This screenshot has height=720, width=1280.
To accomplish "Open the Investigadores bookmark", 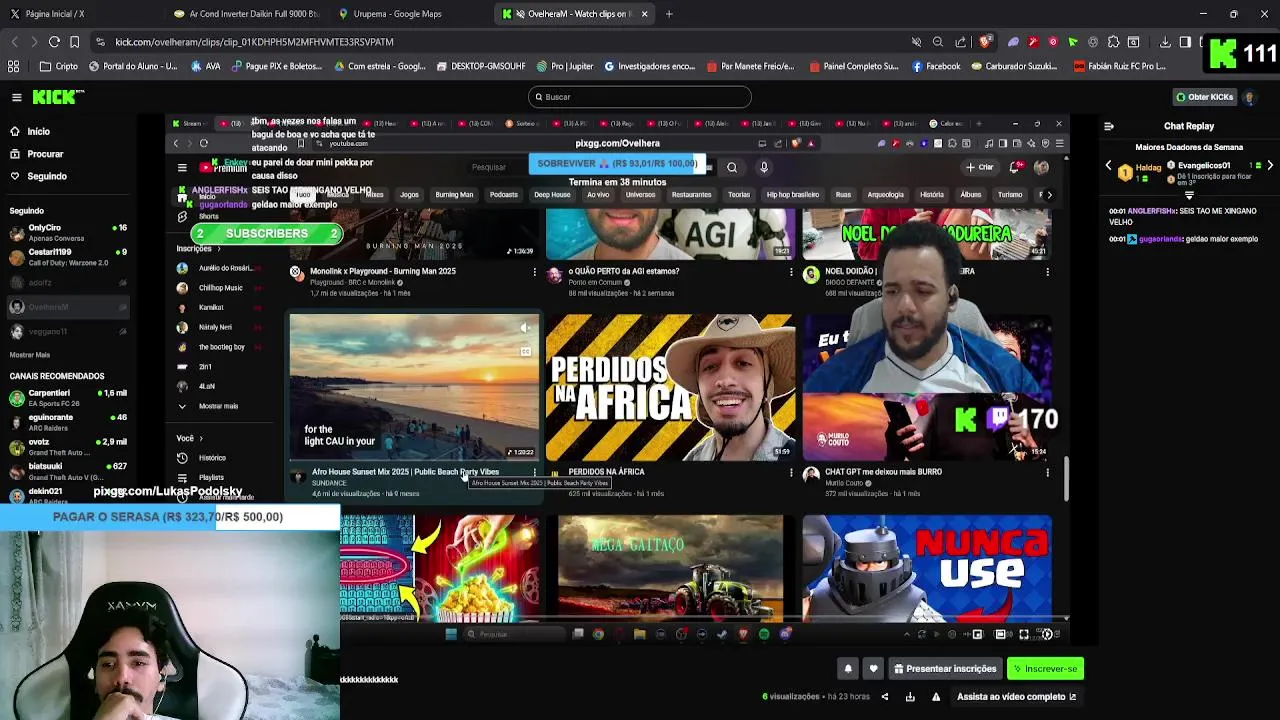I will point(650,67).
